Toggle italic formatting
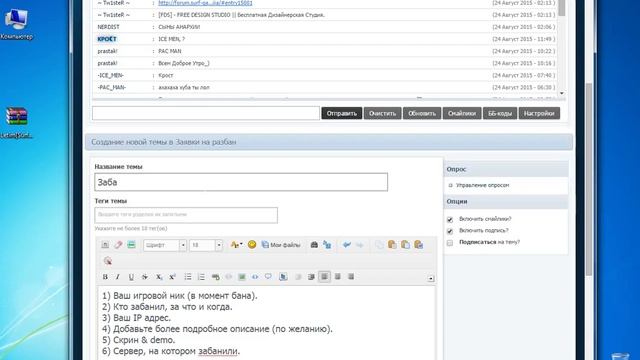The image size is (640, 360). (118, 277)
